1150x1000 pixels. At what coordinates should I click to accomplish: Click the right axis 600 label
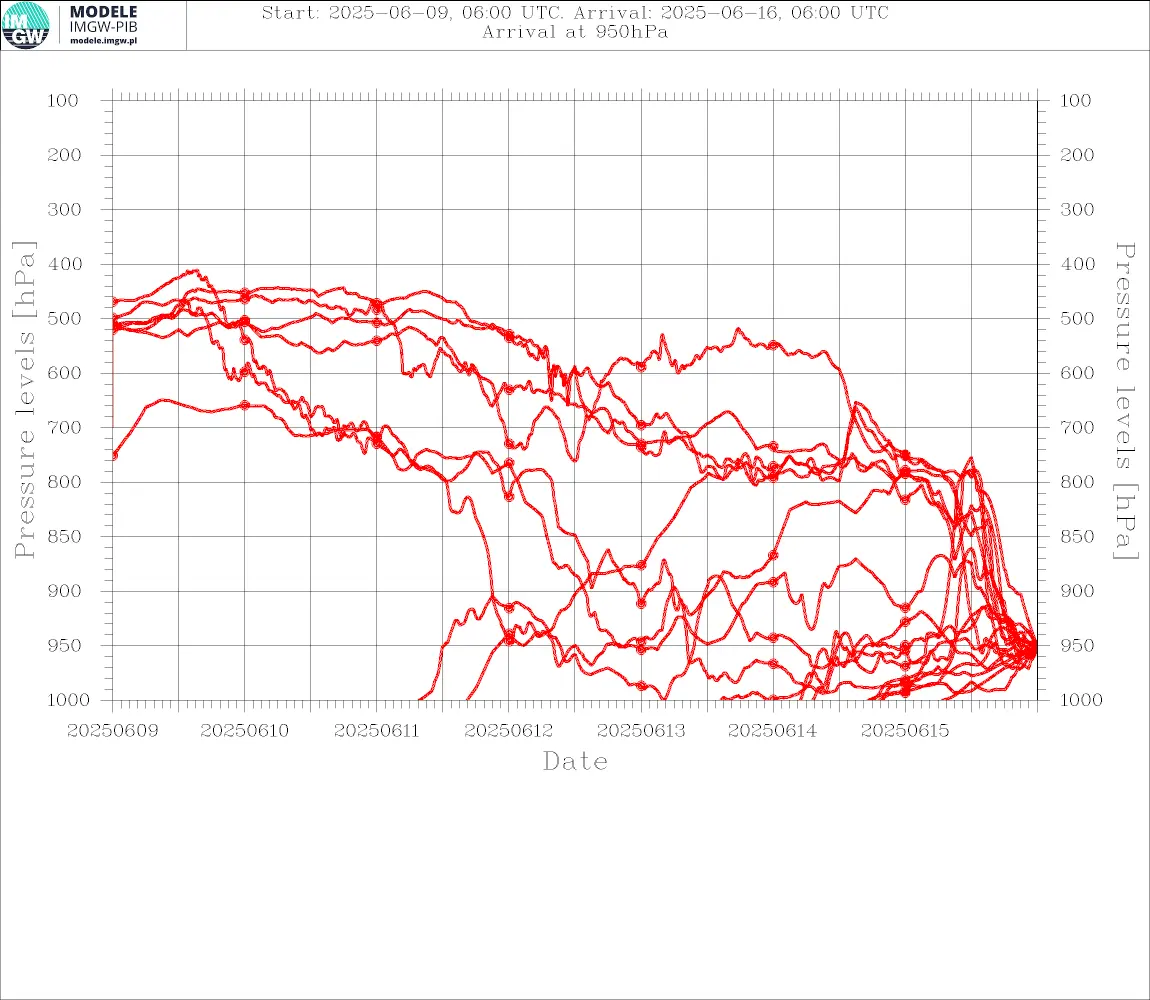(x=1077, y=373)
